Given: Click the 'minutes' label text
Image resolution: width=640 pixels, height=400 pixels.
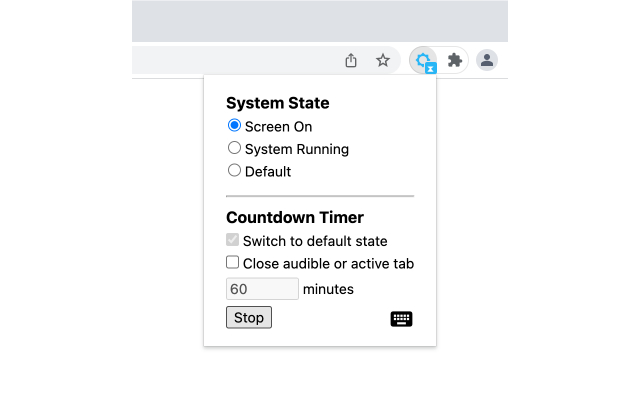Looking at the screenshot, I should click(328, 289).
